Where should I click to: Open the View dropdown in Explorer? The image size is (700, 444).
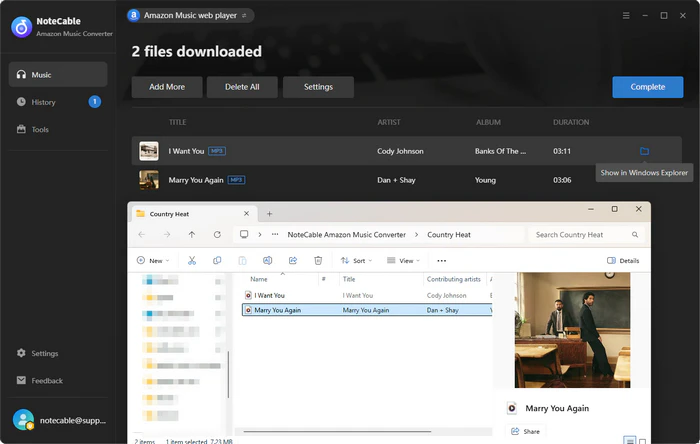pos(403,261)
